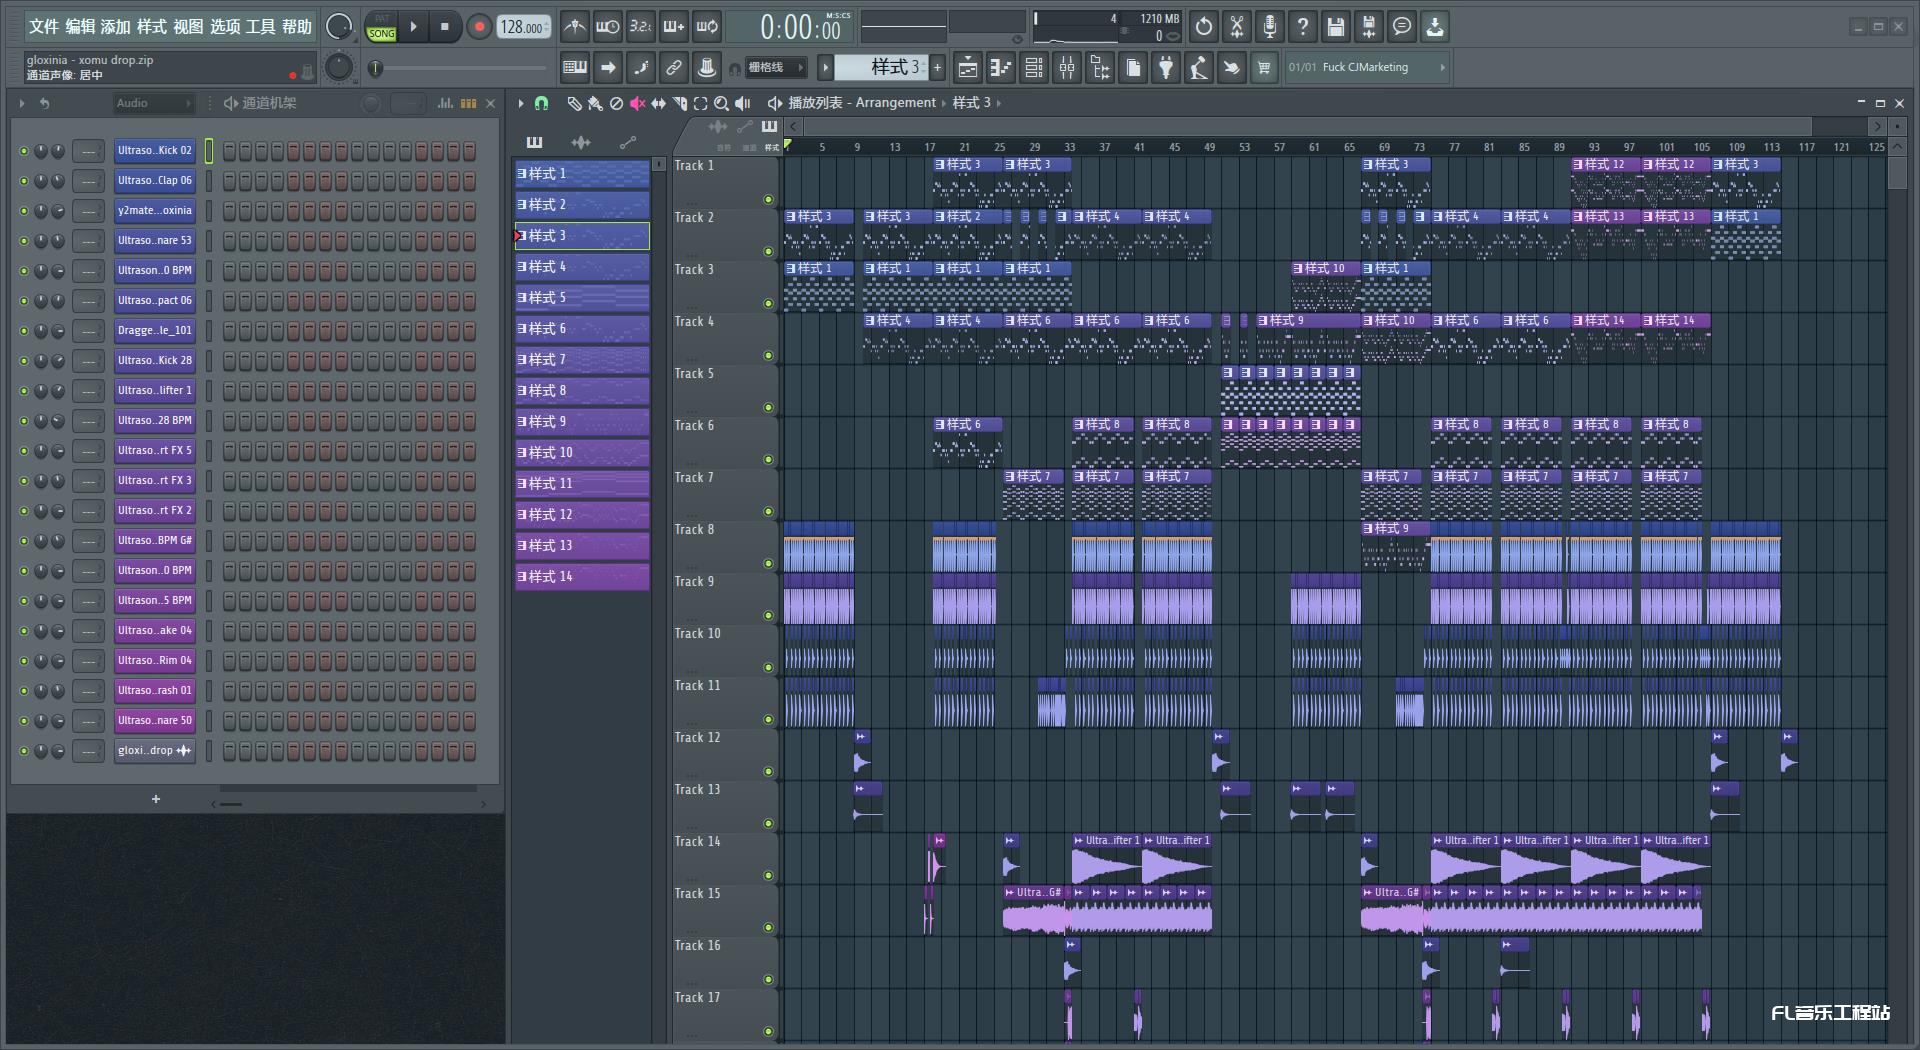
Task: Open the audio editor scissors icon
Action: click(x=1237, y=27)
